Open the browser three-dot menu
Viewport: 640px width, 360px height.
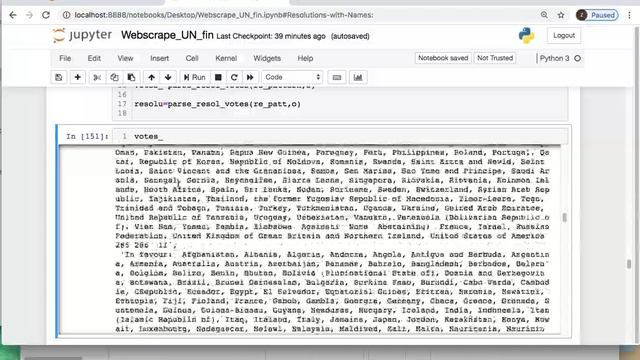[629, 15]
